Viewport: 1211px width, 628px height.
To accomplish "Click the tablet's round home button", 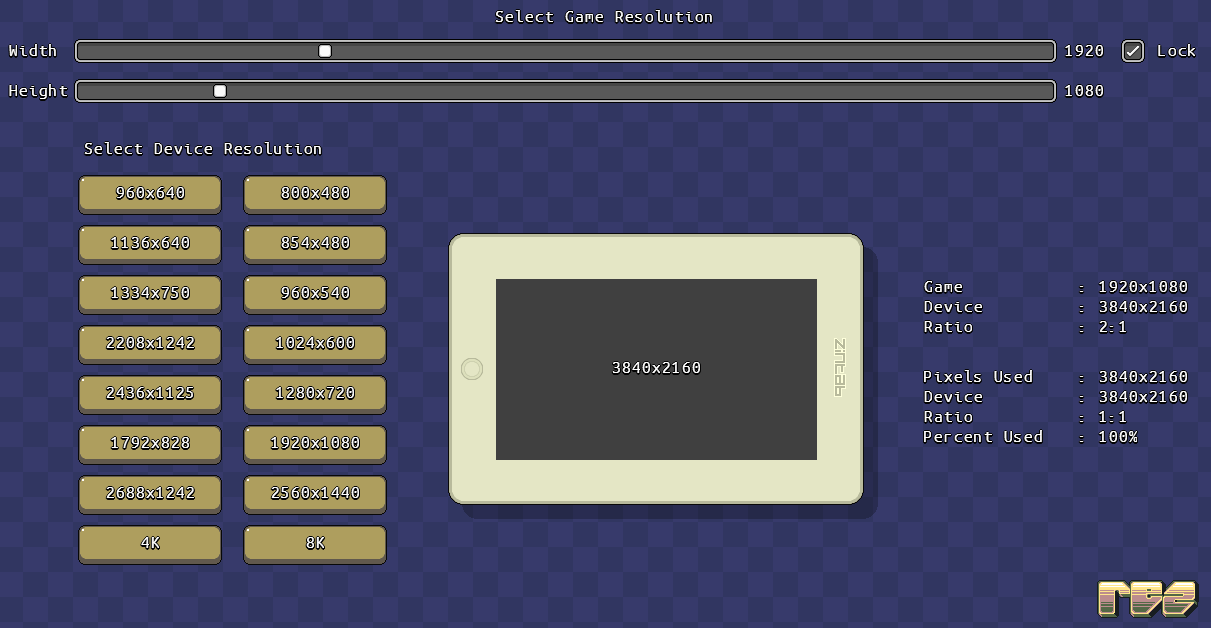I will tap(472, 369).
